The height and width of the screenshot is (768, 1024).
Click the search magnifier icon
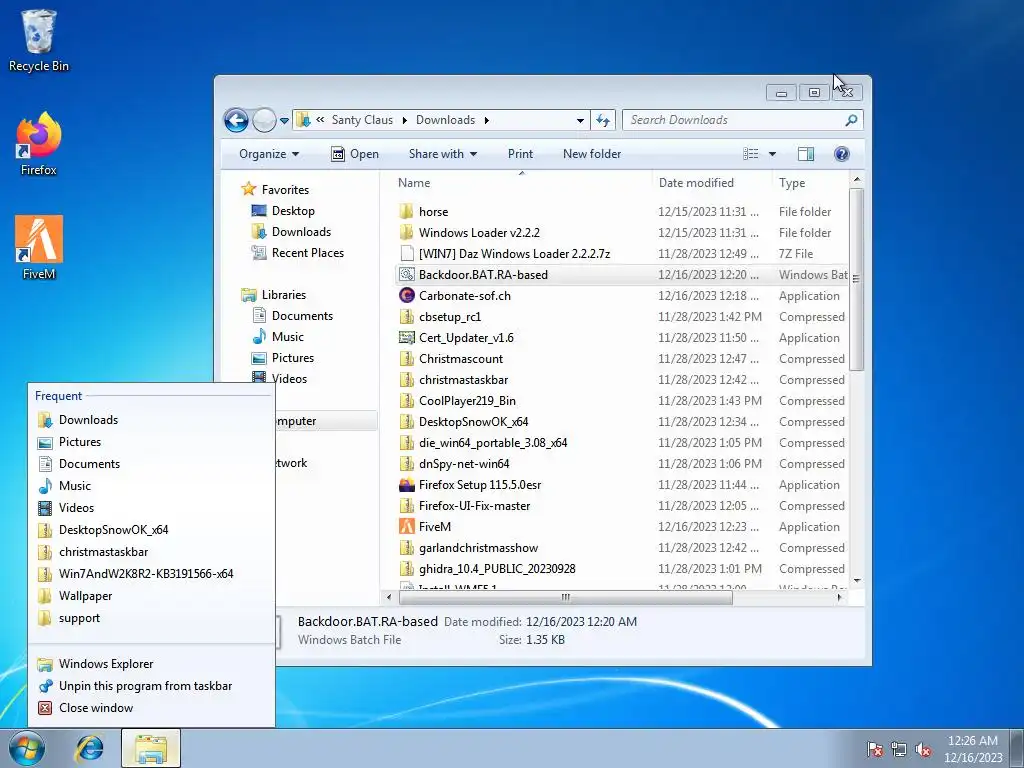pos(850,120)
